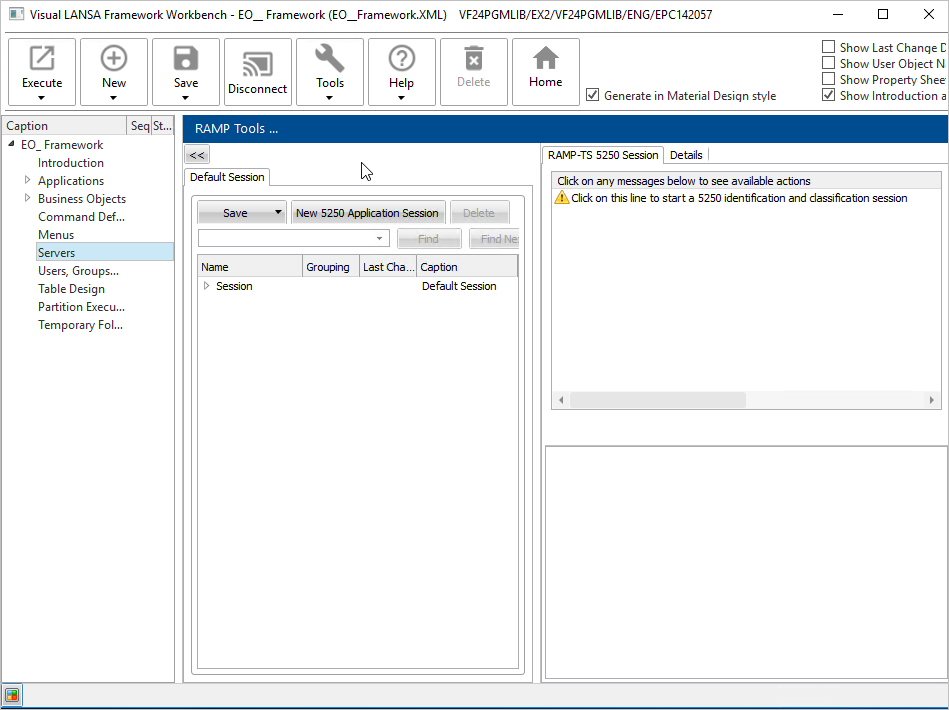Click the LANSA app icon in title bar
This screenshot has height=710, width=949.
[16, 14]
